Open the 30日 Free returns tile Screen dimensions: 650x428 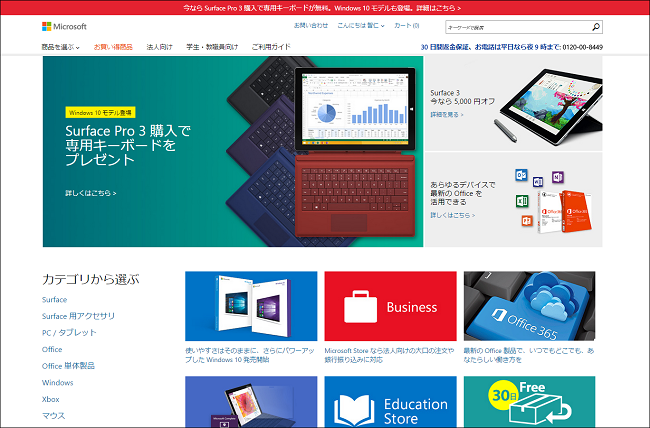529,401
